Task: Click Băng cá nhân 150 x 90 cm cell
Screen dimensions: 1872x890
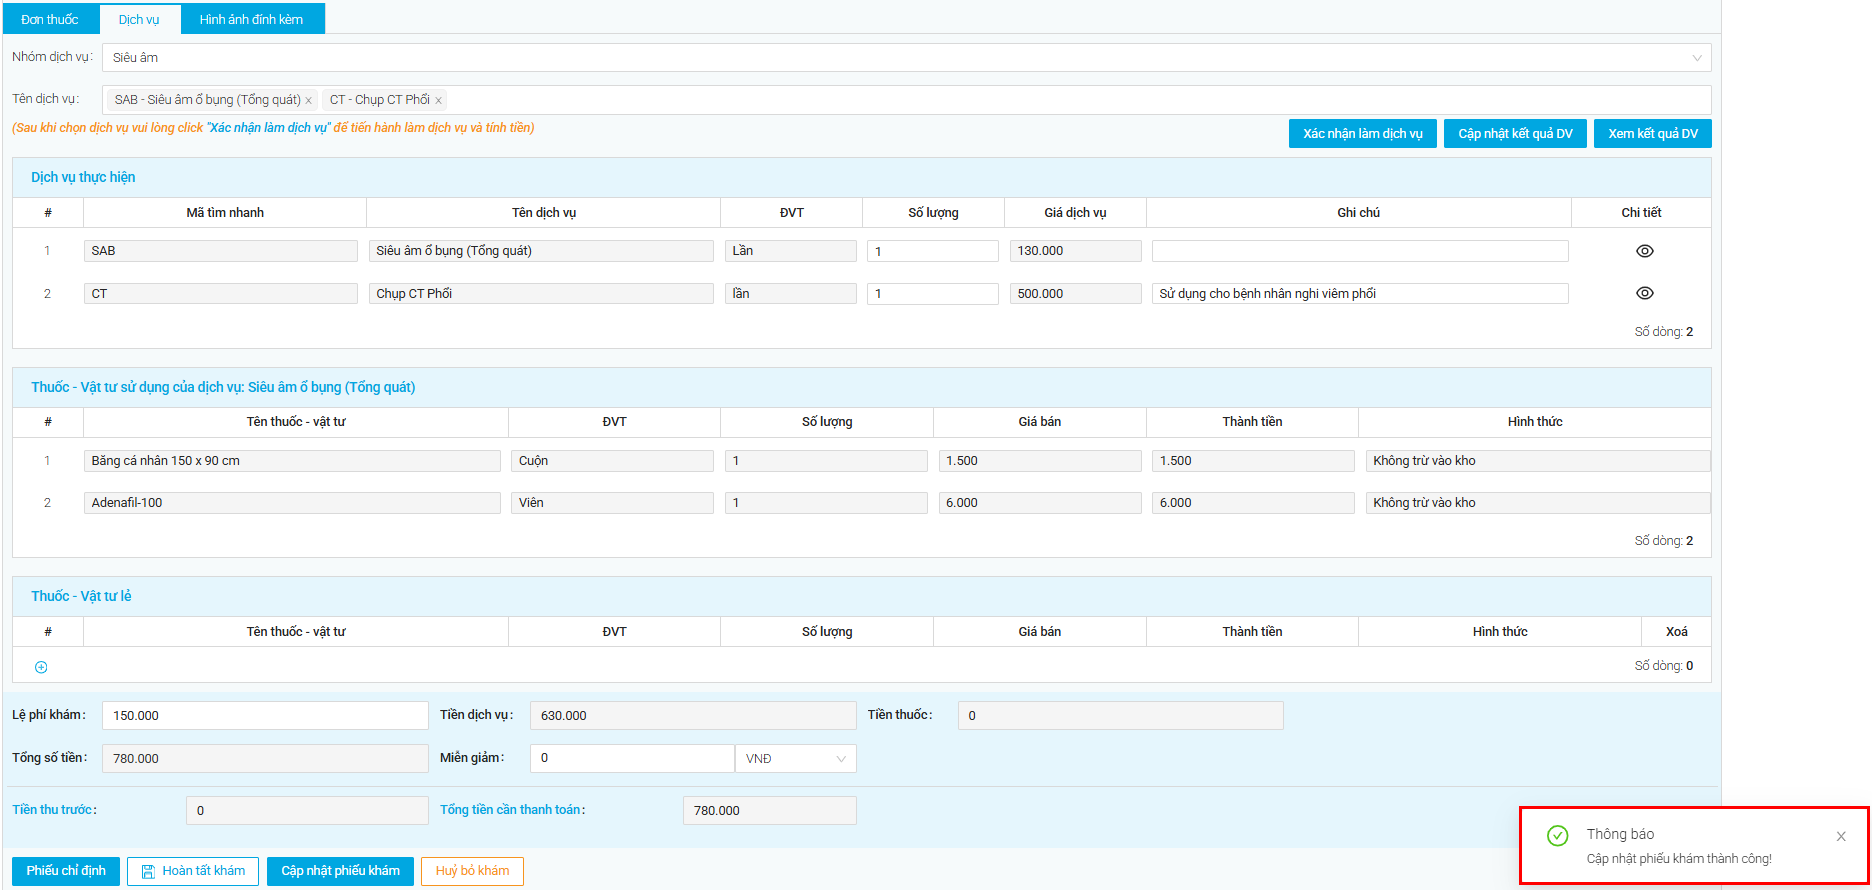Action: click(x=292, y=461)
